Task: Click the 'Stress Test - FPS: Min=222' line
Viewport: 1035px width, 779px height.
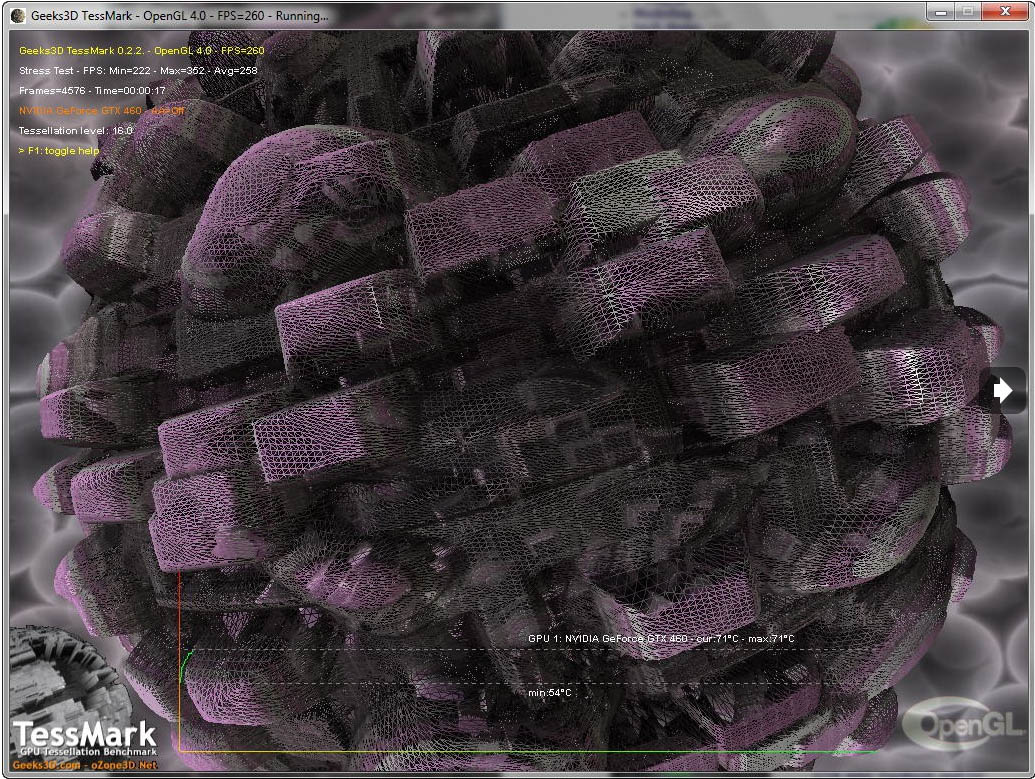Action: [138, 70]
